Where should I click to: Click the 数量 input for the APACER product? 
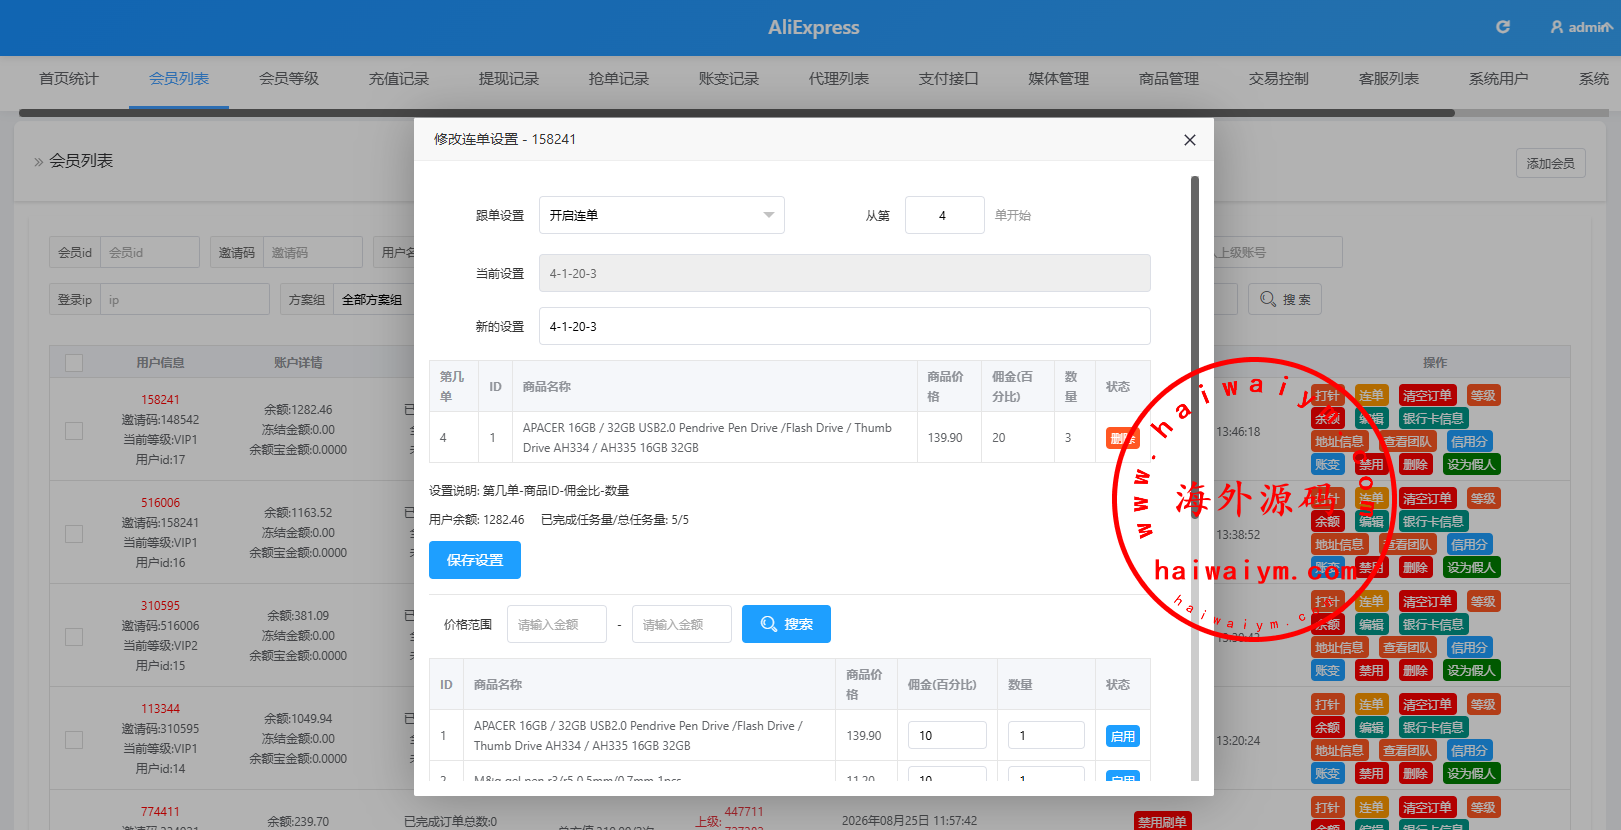click(1046, 735)
